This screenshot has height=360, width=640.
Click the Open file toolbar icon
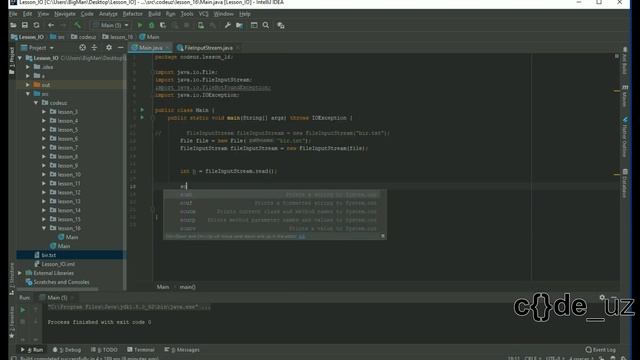[x=13, y=25]
